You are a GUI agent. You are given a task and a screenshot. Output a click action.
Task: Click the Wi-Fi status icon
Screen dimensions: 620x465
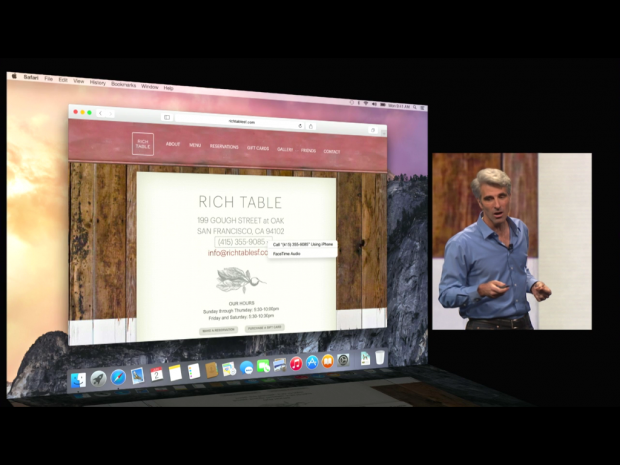click(x=366, y=104)
